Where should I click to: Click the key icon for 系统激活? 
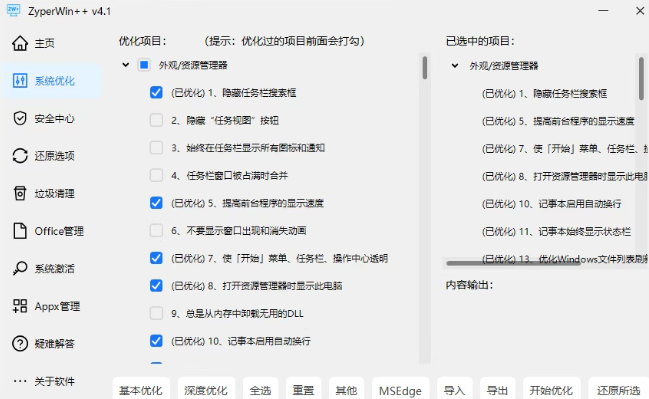(x=20, y=268)
